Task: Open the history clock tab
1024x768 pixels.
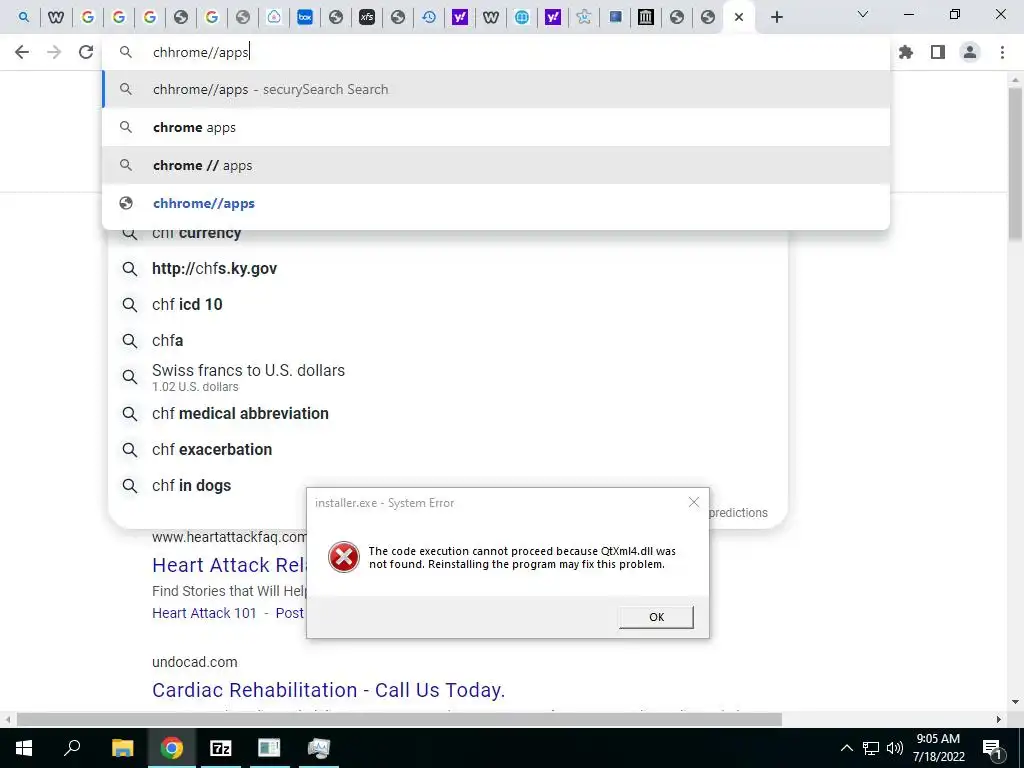Action: click(429, 17)
